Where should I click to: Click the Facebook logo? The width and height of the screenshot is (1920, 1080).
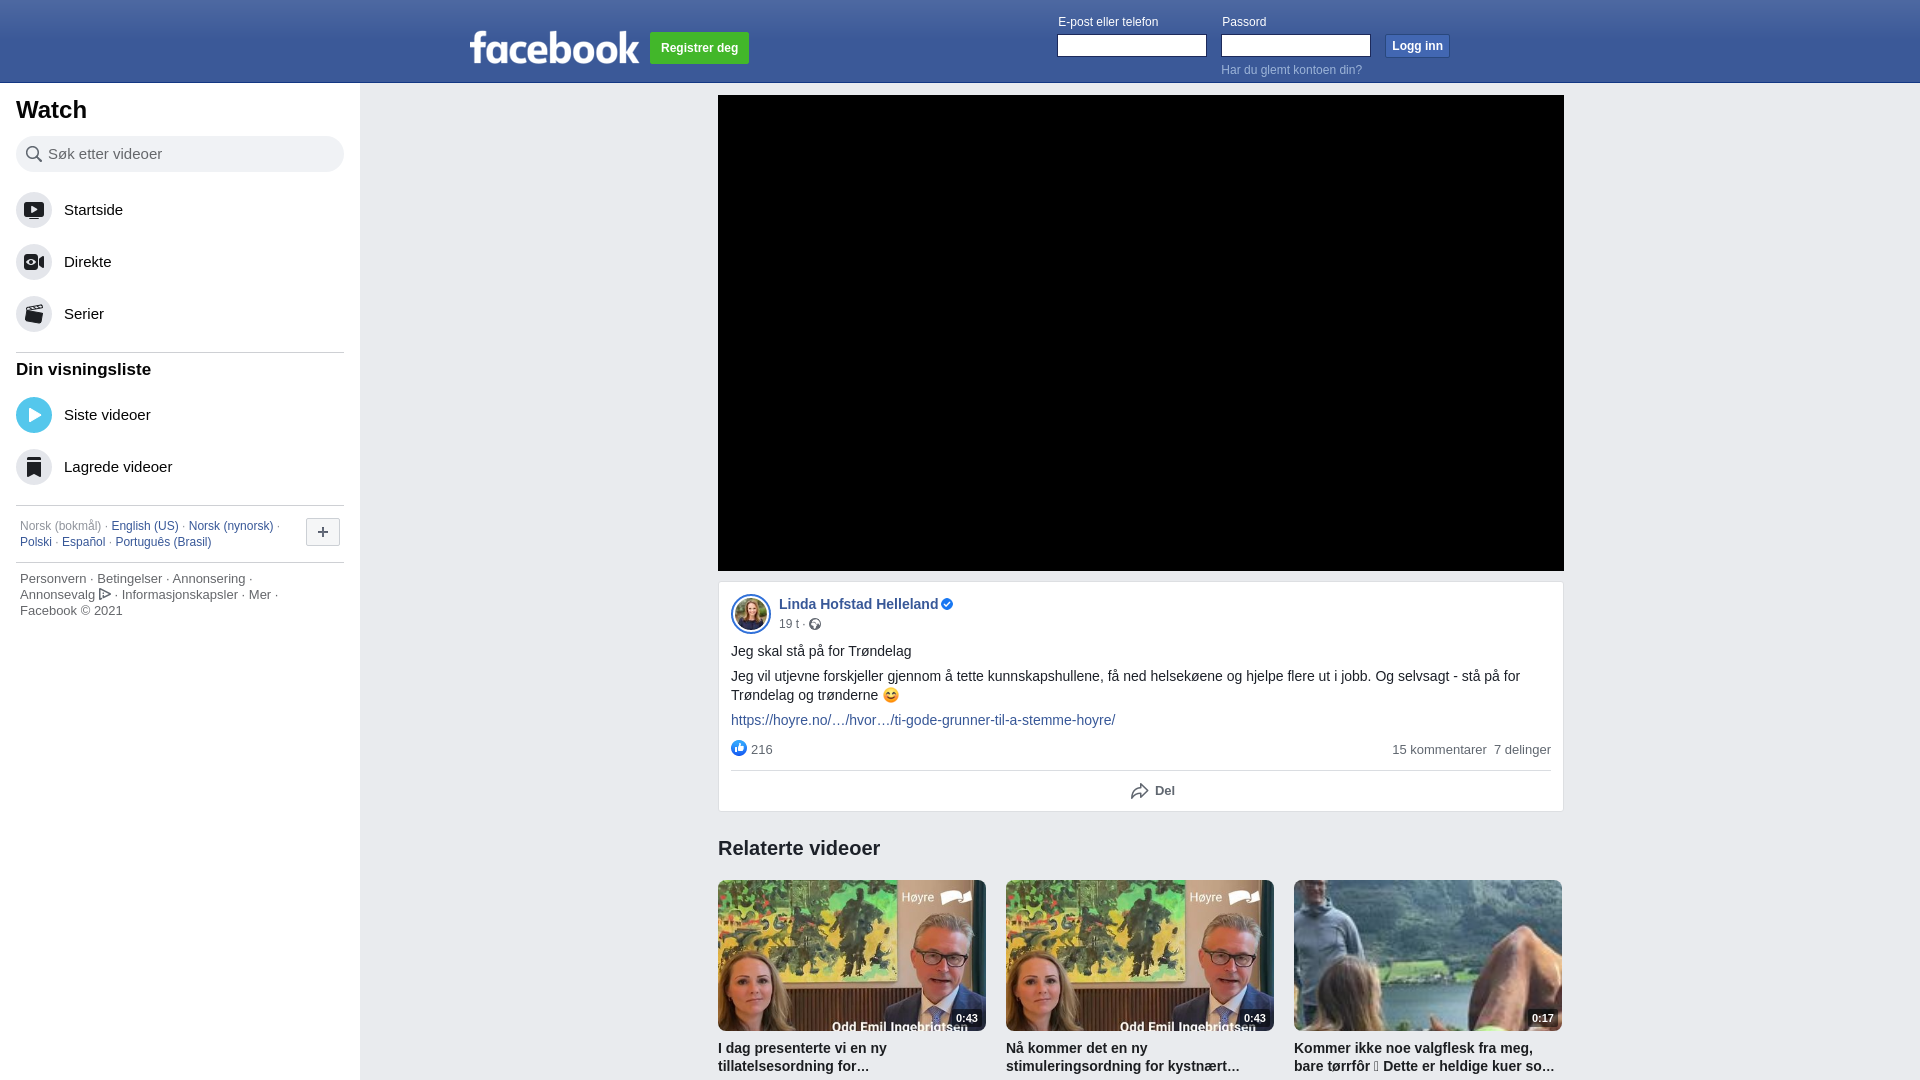coord(554,47)
